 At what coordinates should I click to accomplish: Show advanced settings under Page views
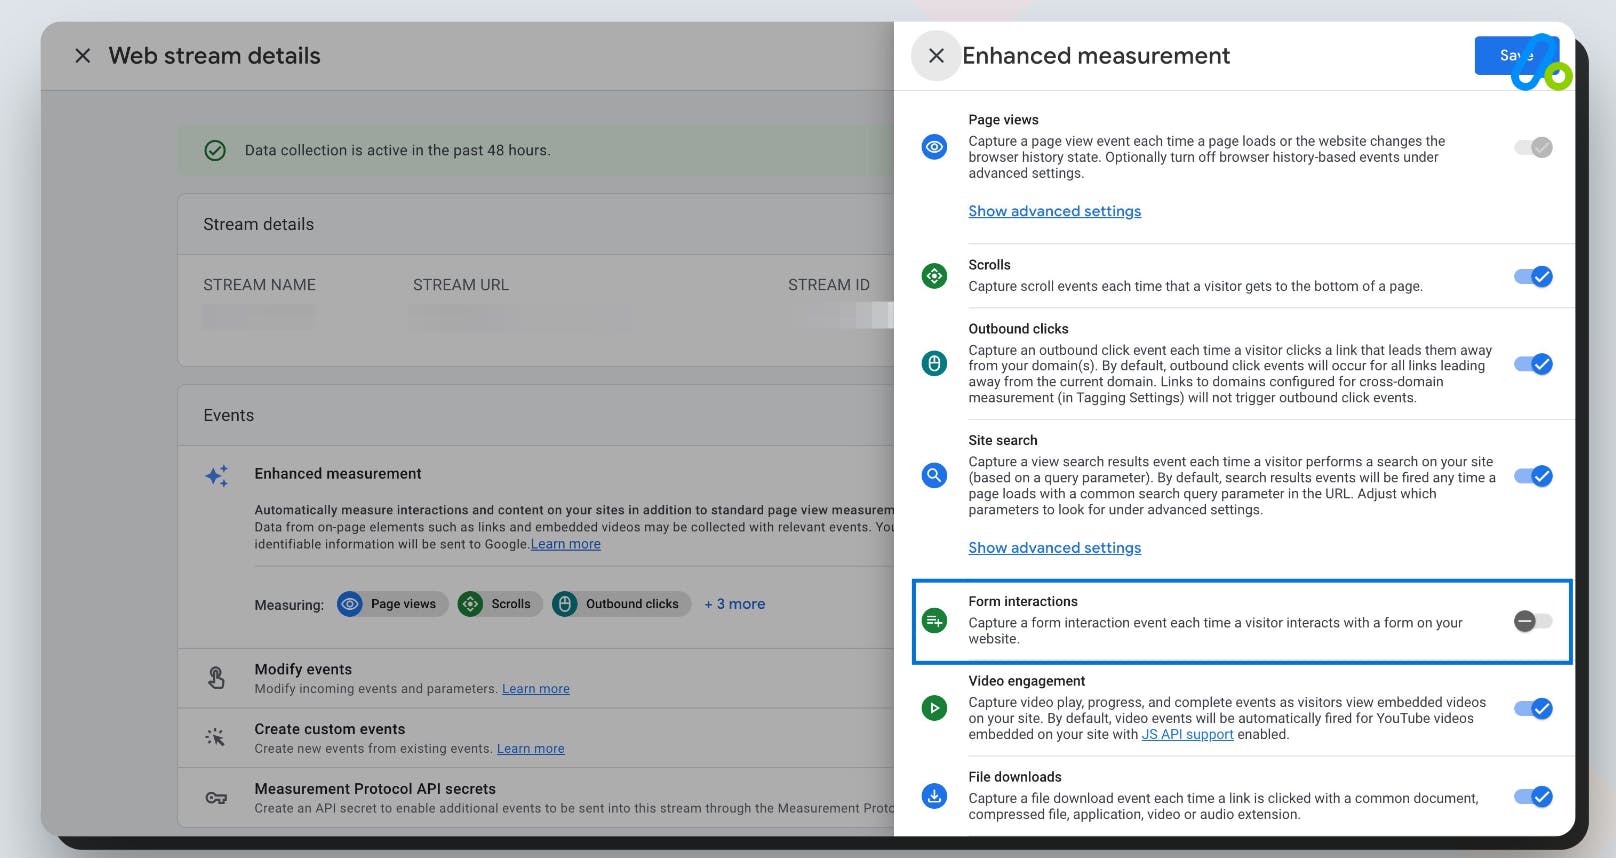click(x=1054, y=211)
